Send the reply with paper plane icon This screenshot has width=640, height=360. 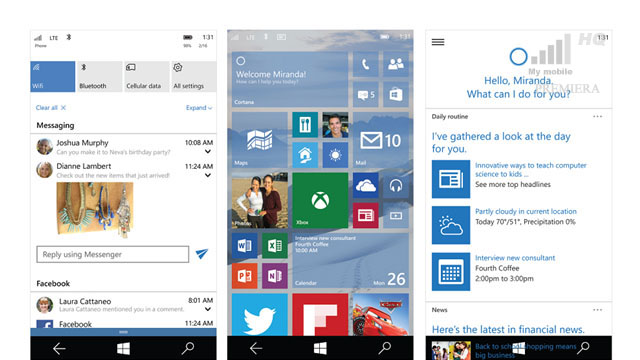(202, 254)
